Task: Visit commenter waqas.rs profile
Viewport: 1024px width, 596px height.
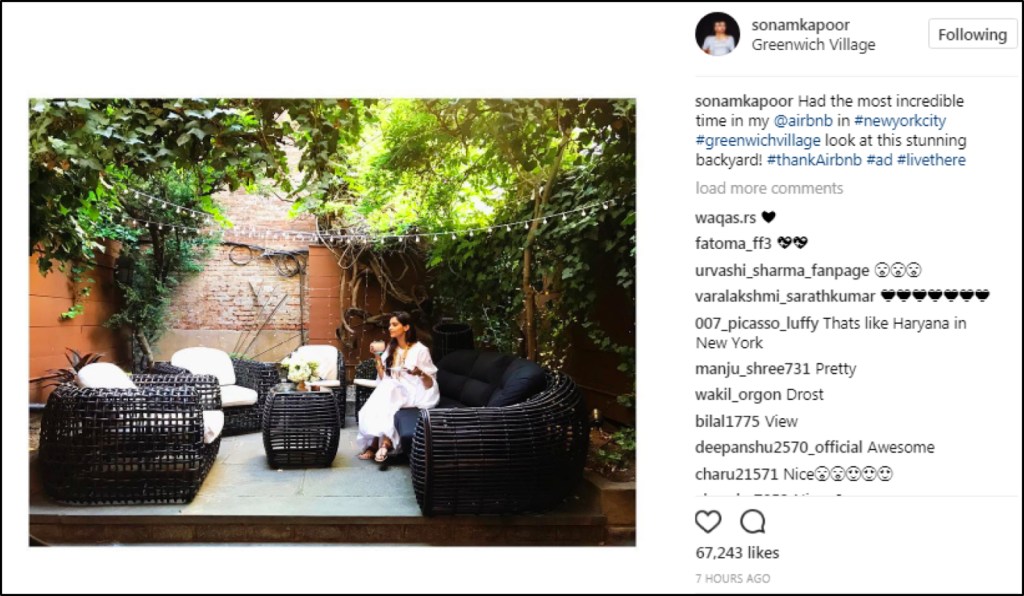Action: click(726, 217)
